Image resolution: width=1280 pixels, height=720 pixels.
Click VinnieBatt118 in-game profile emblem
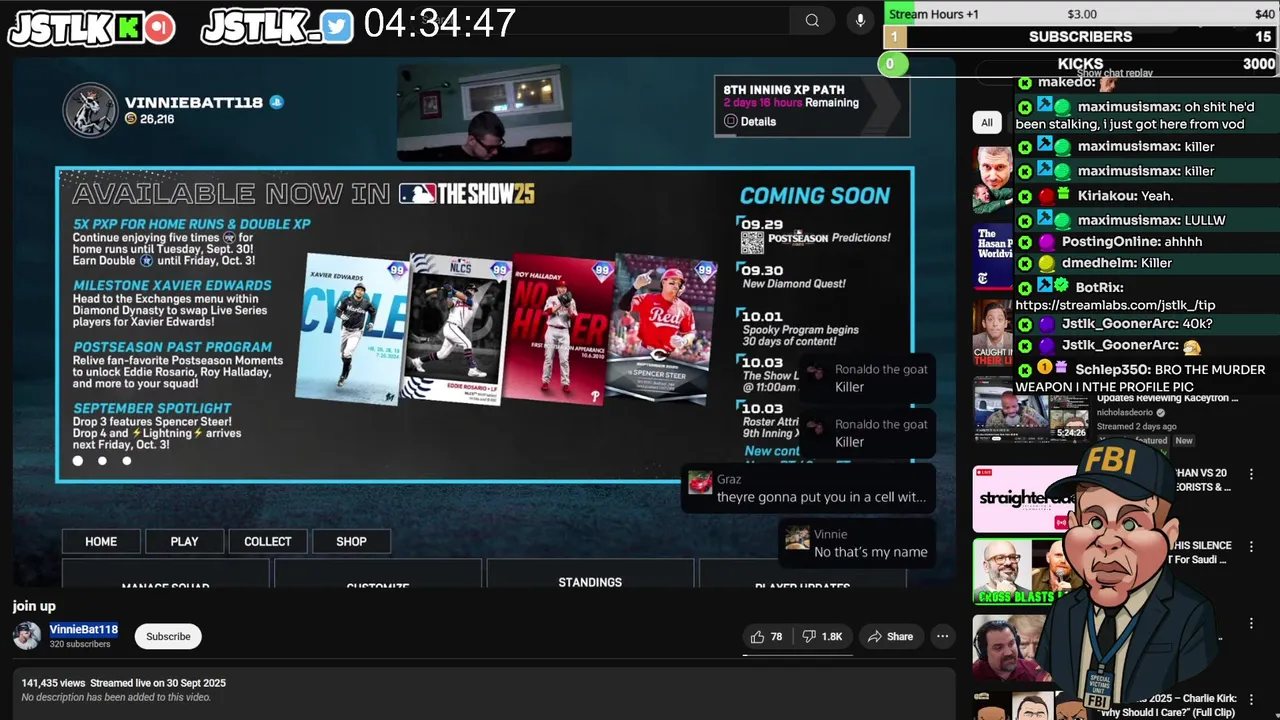point(91,110)
